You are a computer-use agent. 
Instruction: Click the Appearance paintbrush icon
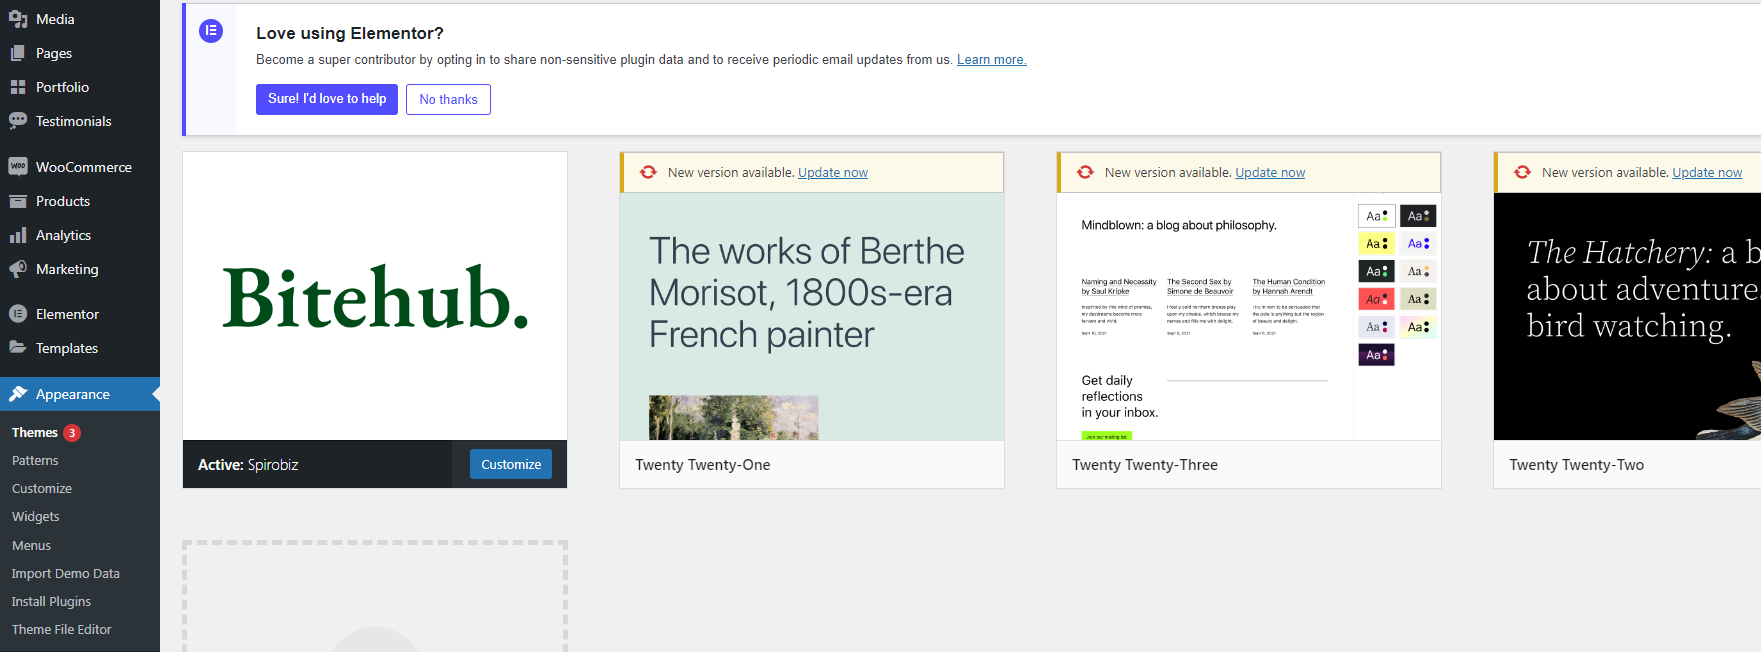pyautogui.click(x=18, y=394)
